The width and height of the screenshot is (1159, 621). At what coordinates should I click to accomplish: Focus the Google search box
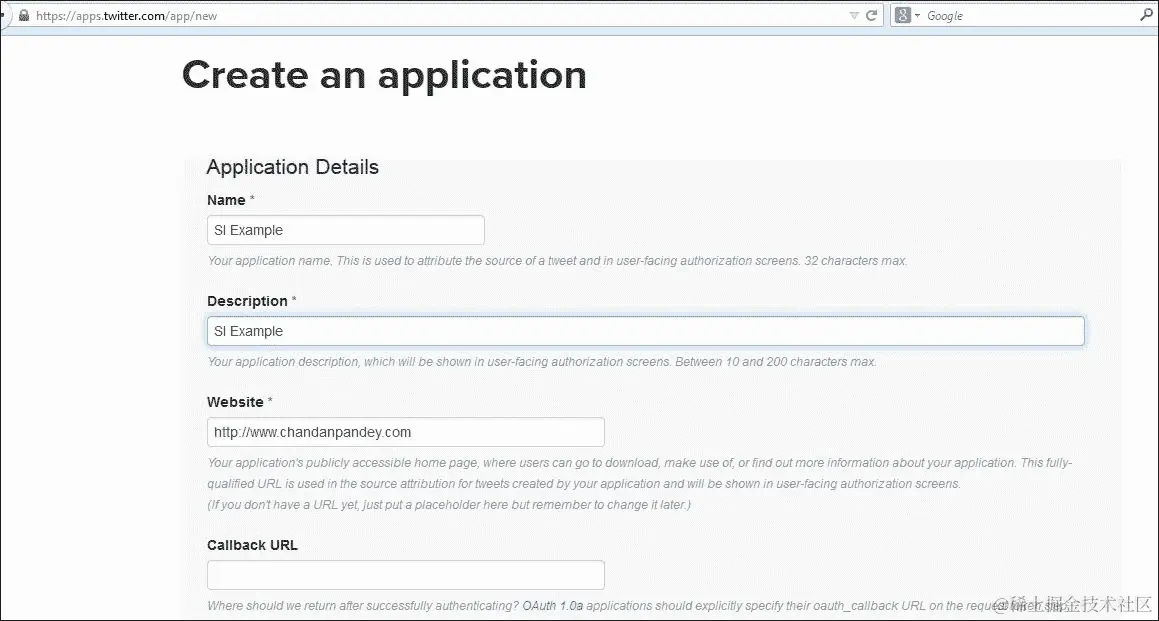point(1030,16)
